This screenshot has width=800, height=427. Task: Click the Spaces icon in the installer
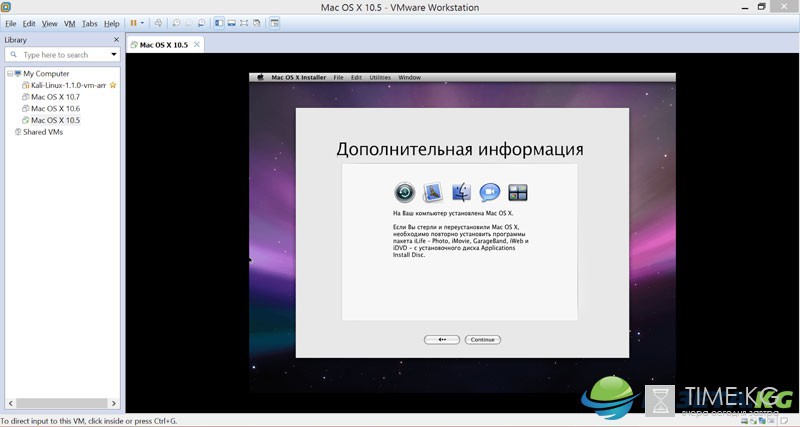(518, 192)
